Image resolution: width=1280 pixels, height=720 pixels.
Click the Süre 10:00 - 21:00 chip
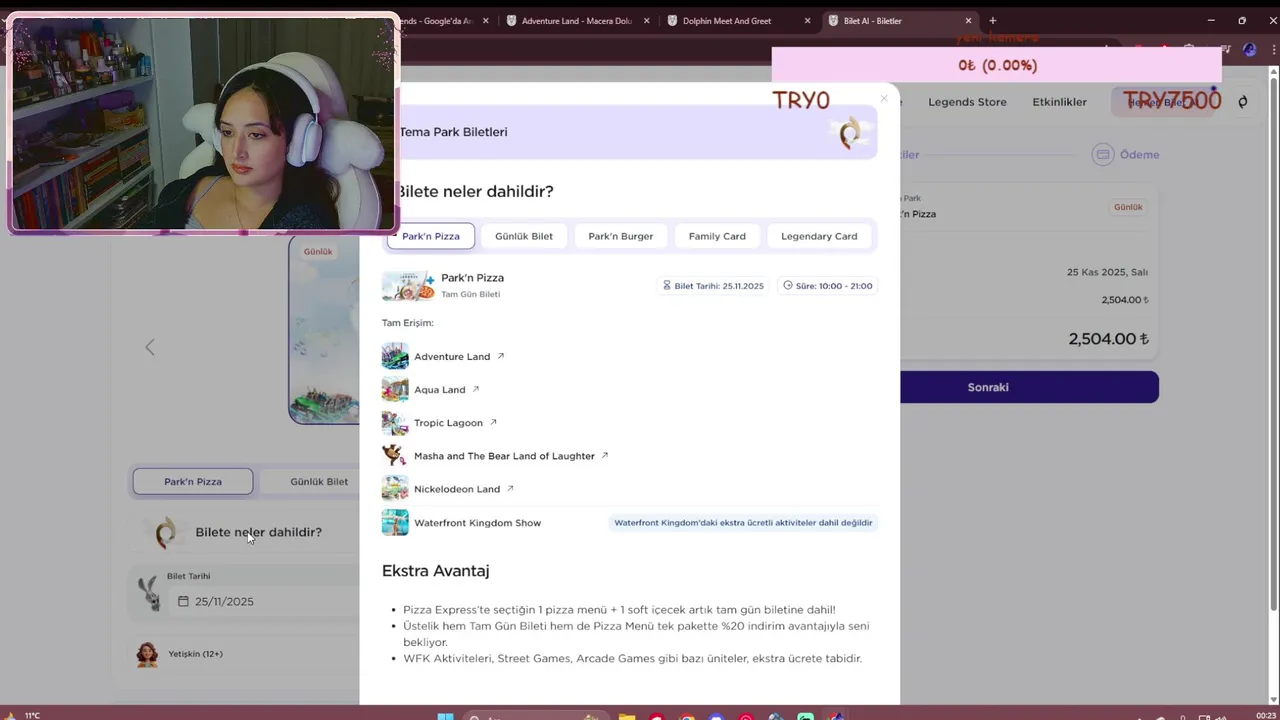[828, 286]
